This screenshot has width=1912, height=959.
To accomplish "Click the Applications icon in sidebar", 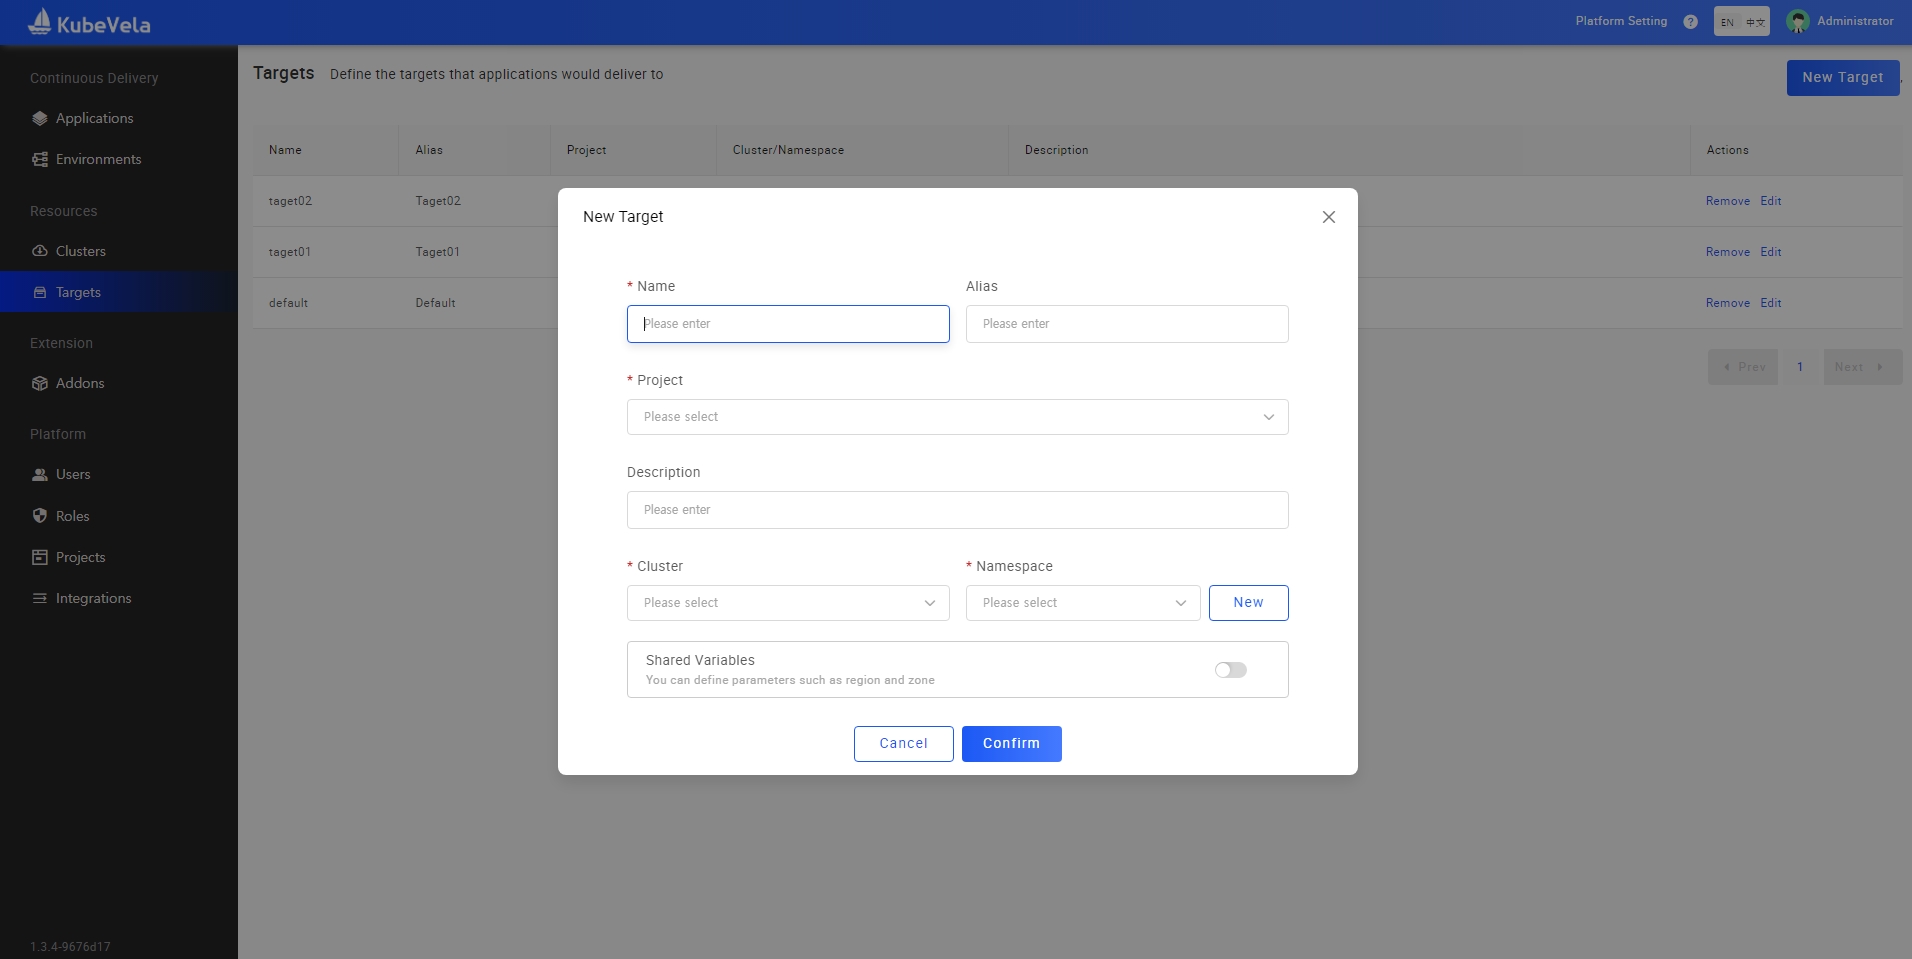I will click(40, 118).
